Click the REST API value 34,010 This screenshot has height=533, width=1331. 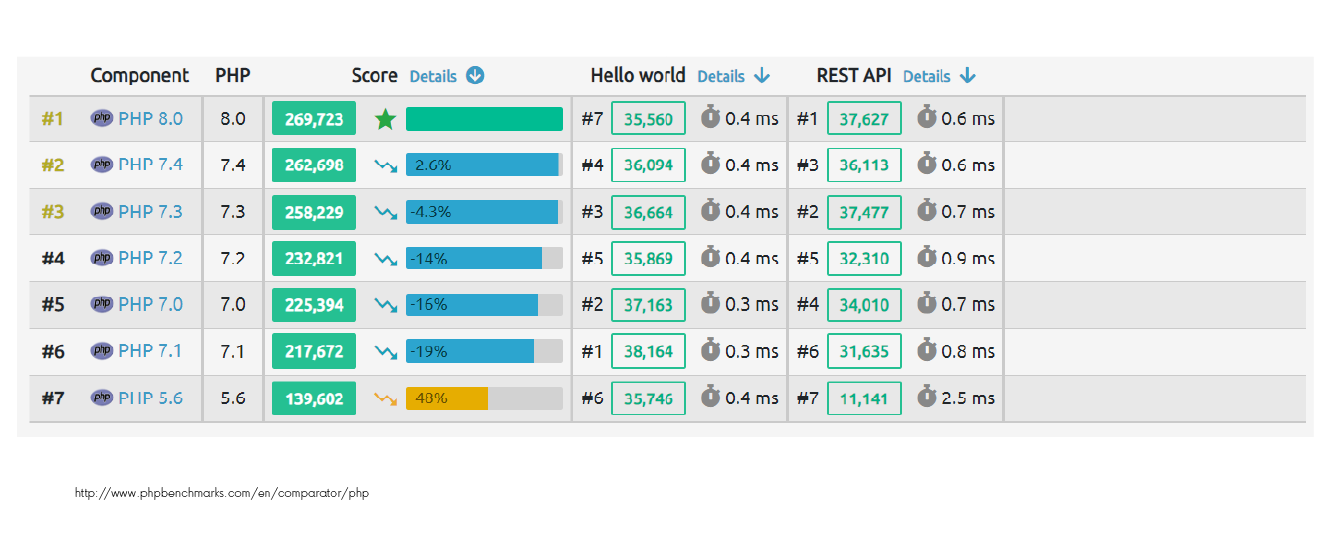pos(864,305)
